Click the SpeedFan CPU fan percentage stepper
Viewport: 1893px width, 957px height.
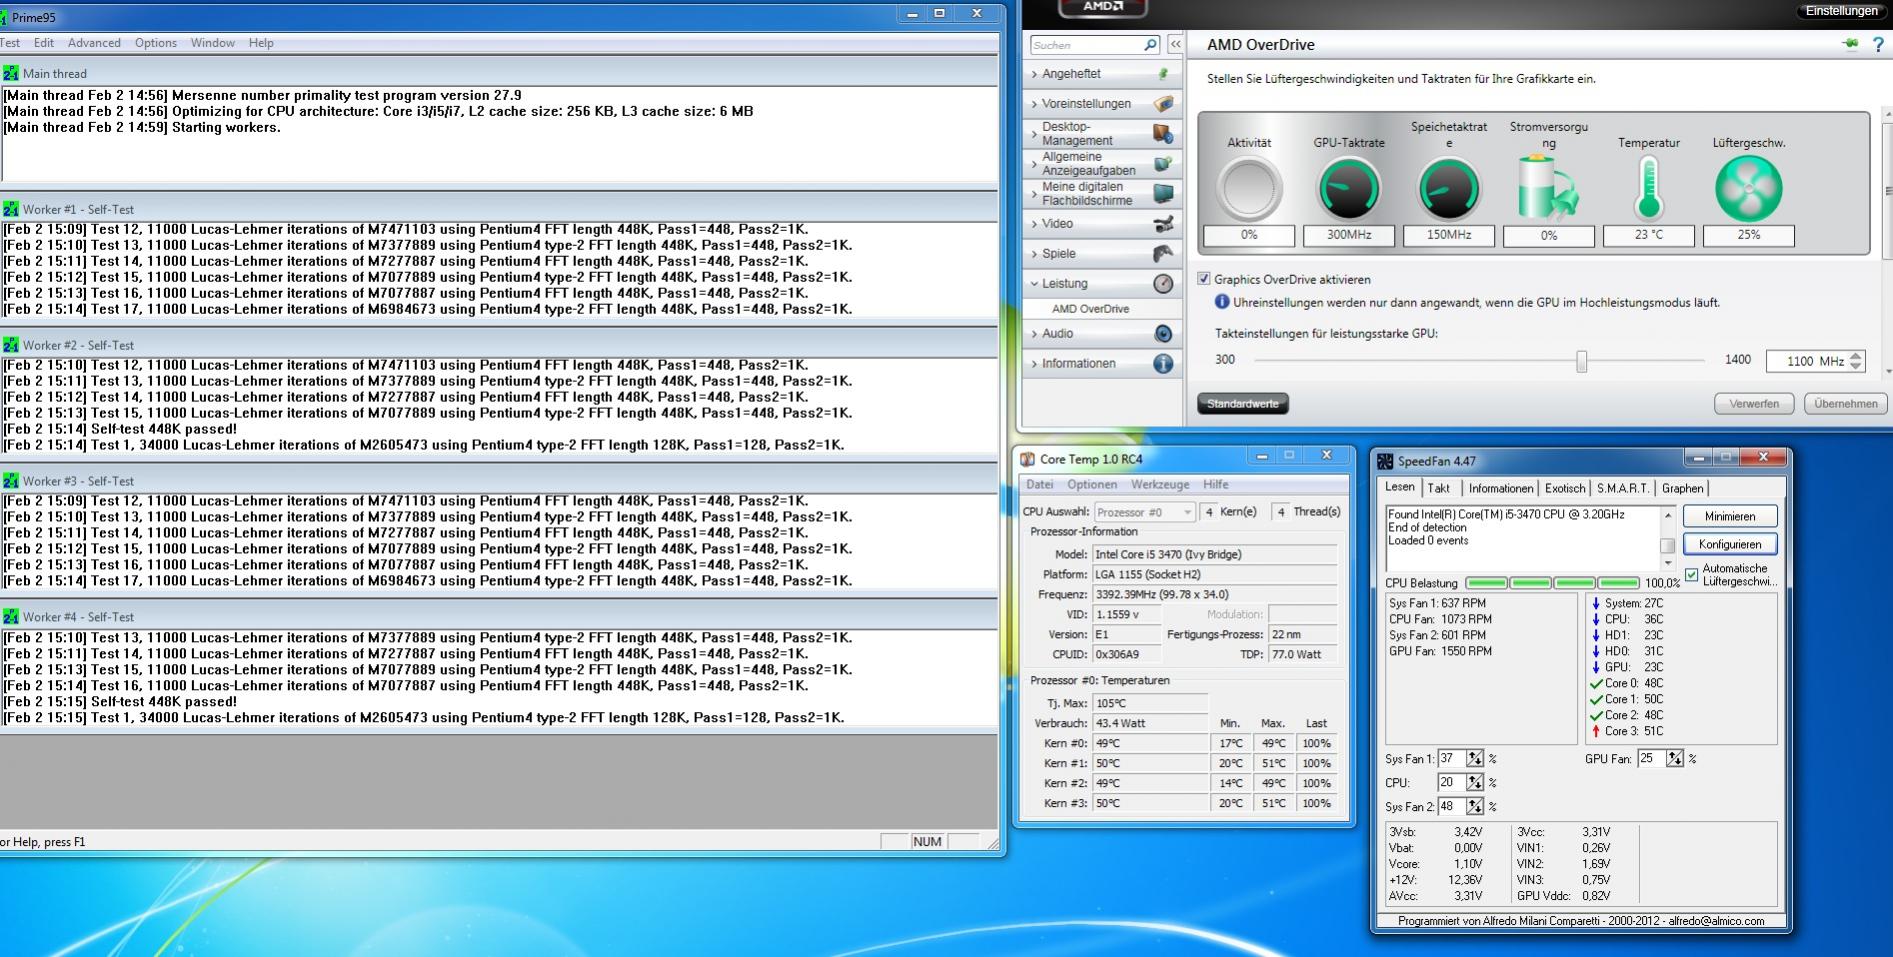tap(1474, 783)
